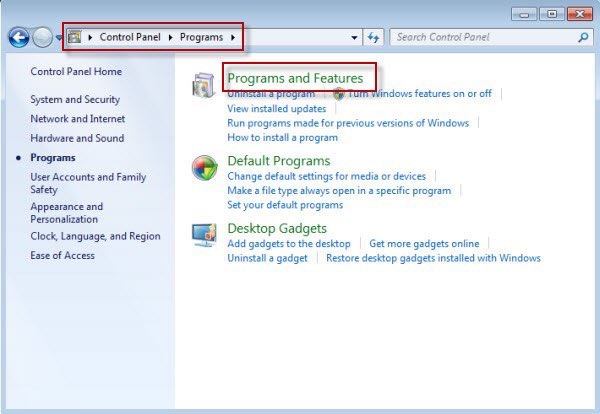The height and width of the screenshot is (414, 600).
Task: Open the recent pages dropdown beside the Forward button
Action: point(59,37)
